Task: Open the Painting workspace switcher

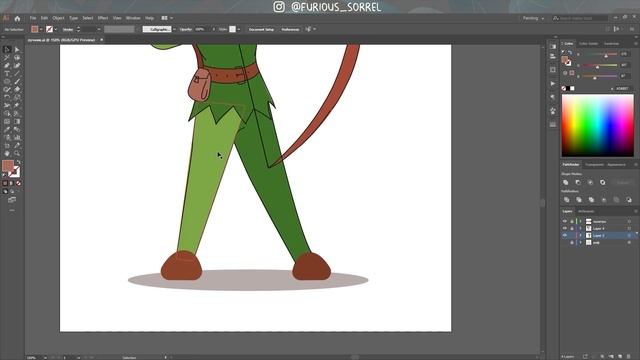Action: coord(533,18)
